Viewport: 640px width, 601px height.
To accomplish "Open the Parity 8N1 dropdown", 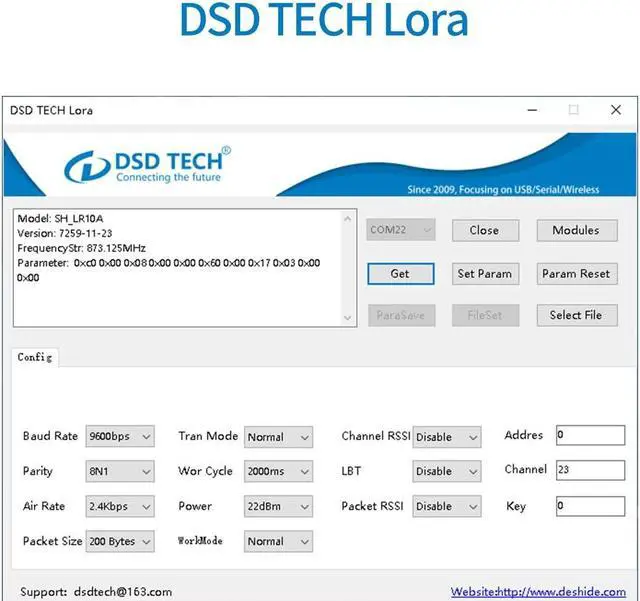I will click(120, 472).
